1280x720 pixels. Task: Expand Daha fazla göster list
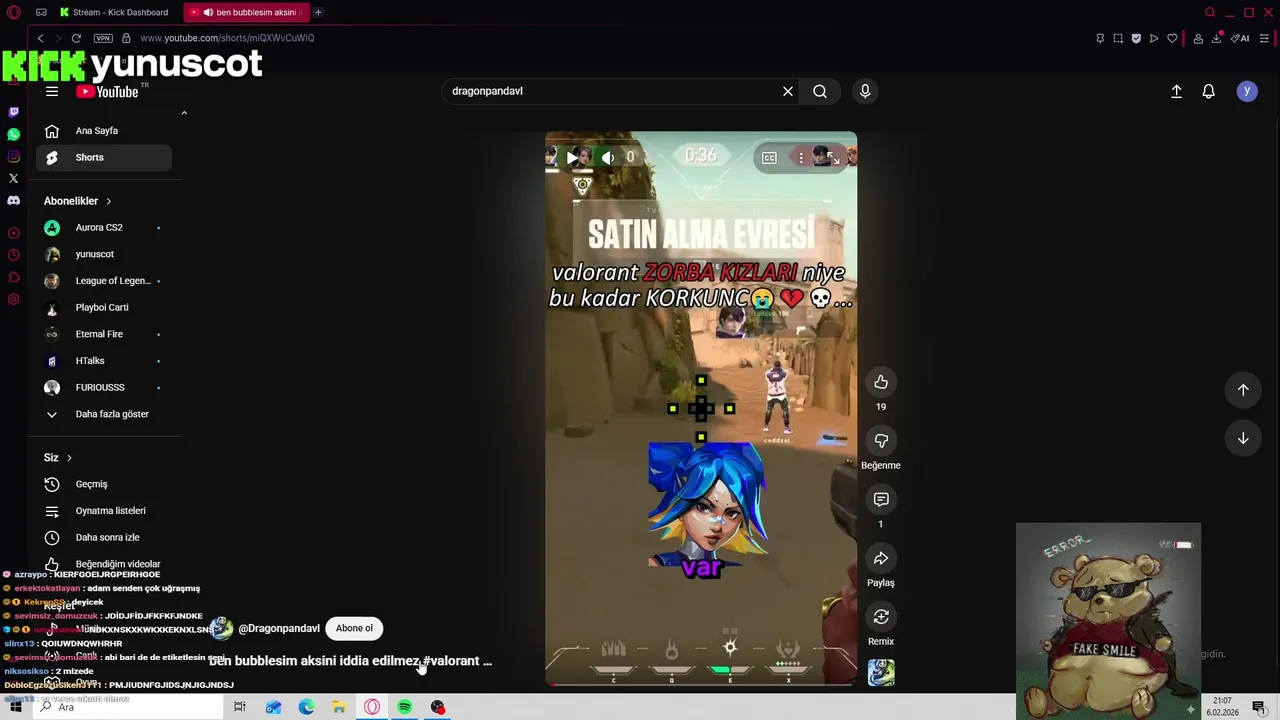pos(104,414)
